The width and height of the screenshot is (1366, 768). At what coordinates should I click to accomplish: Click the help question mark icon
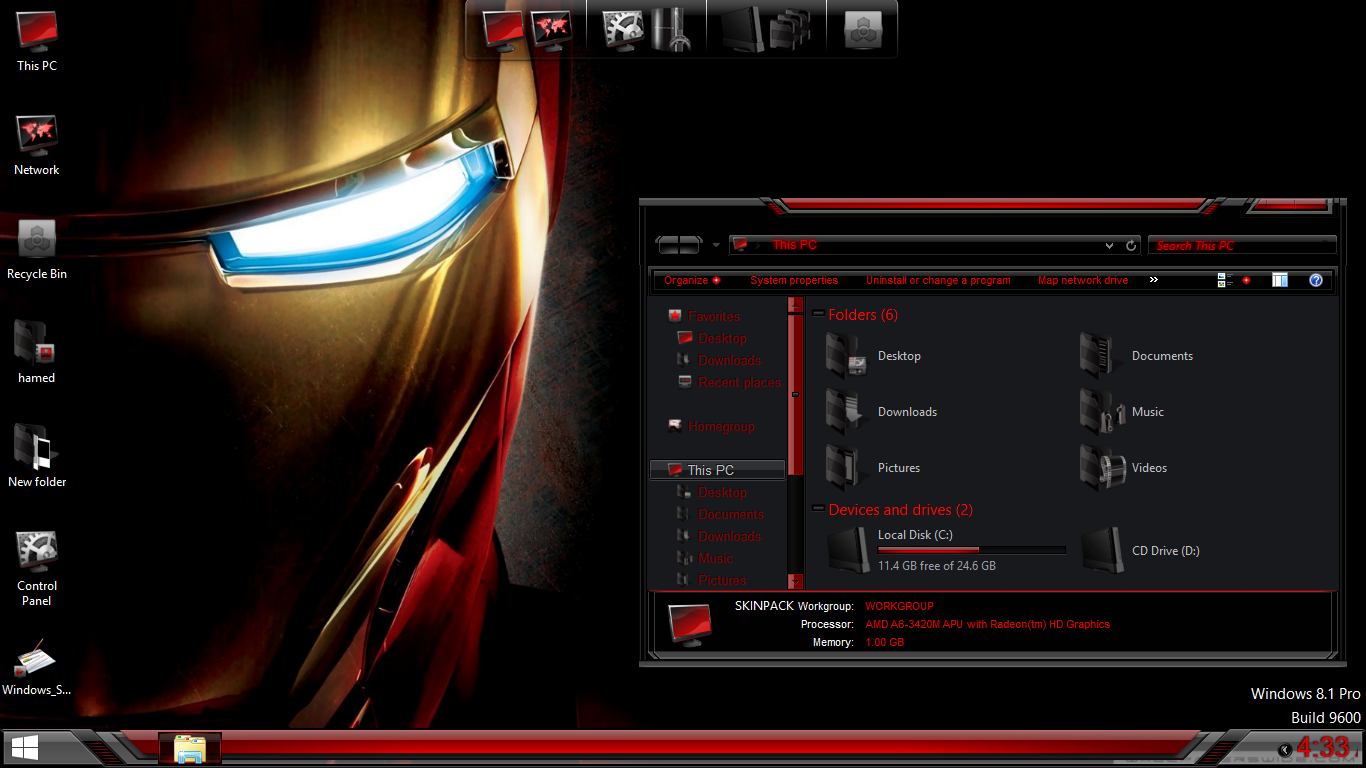pos(1316,281)
